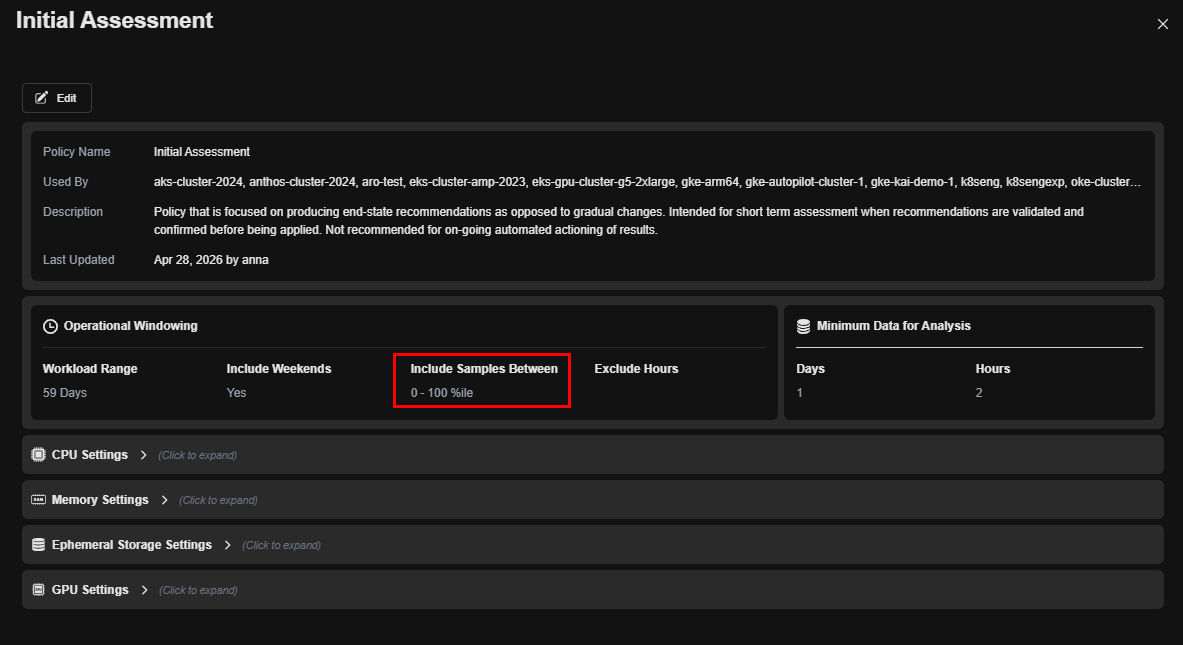Click the Hours value '2'
The image size is (1183, 645).
click(x=979, y=393)
